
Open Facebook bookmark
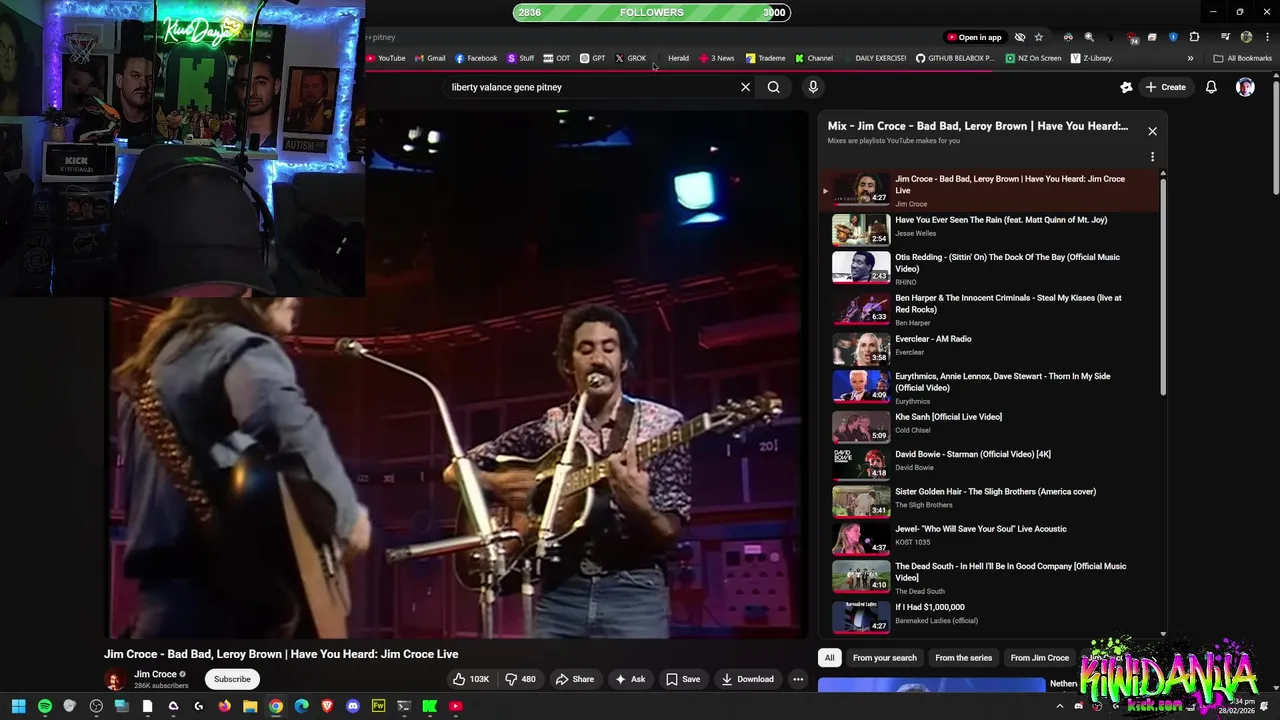coord(476,58)
